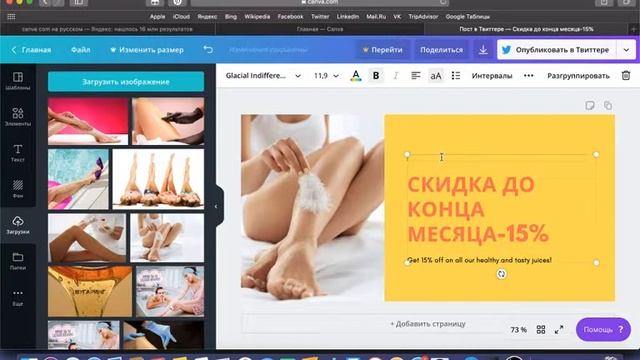Open the Файл menu
The image size is (640, 360).
pos(80,50)
